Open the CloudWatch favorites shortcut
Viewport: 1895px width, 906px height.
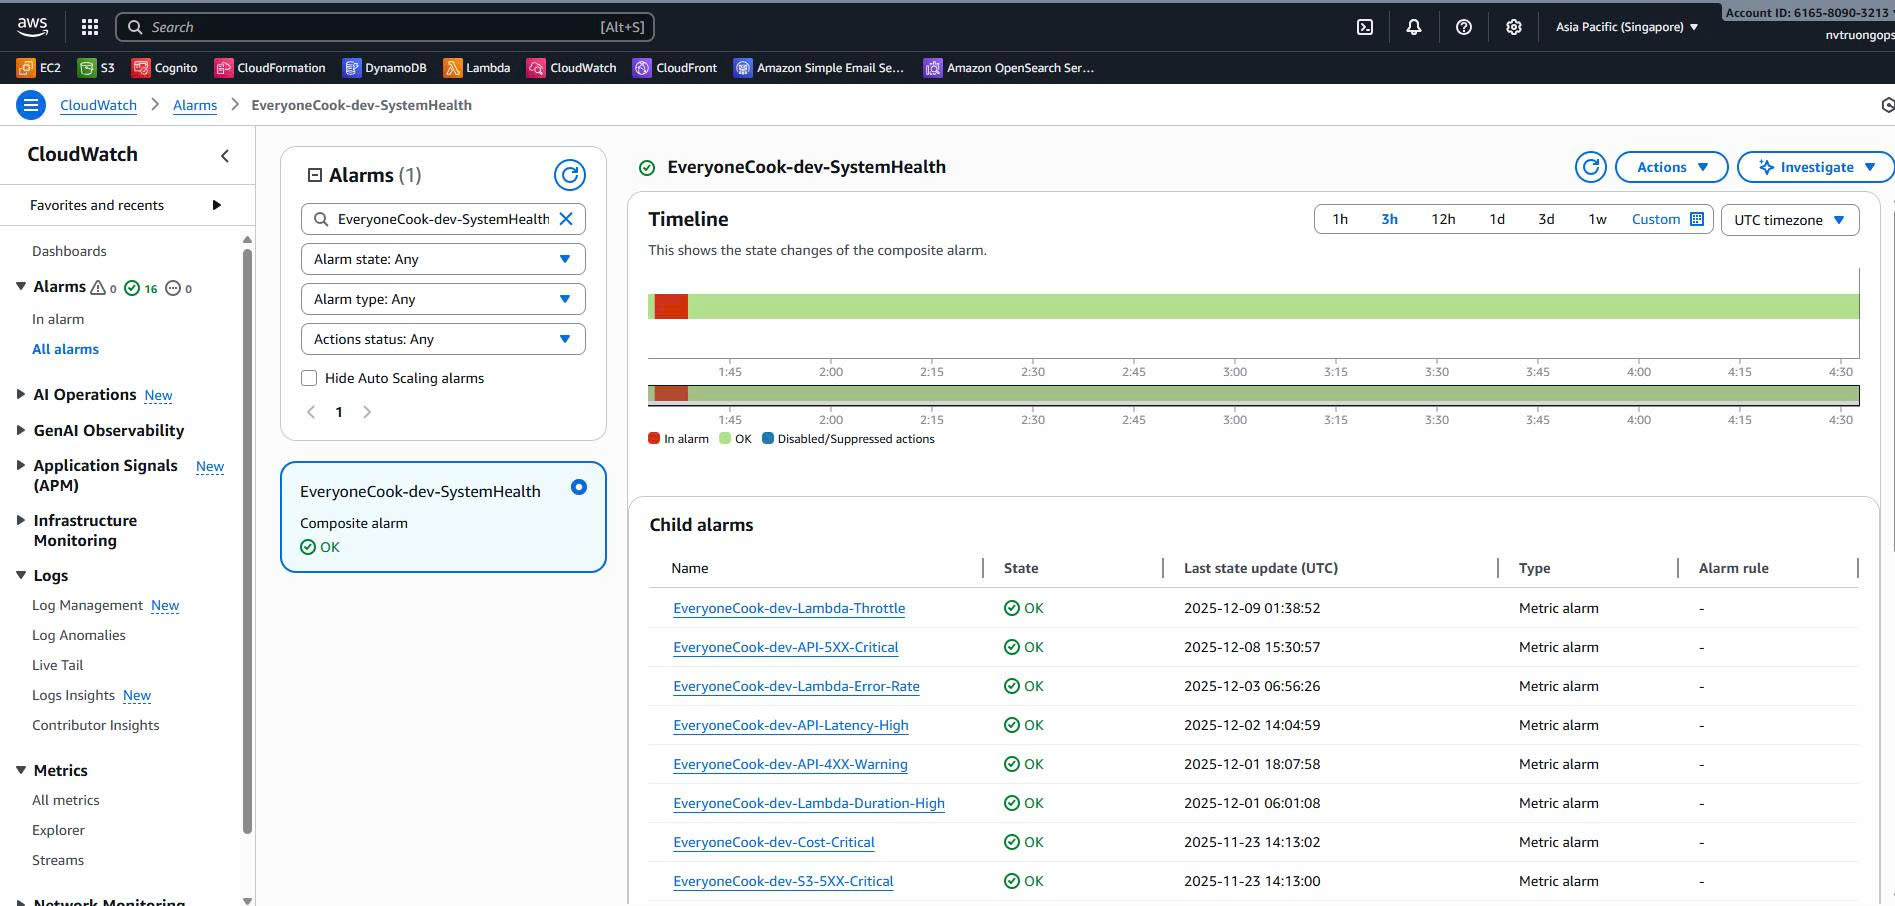(572, 68)
